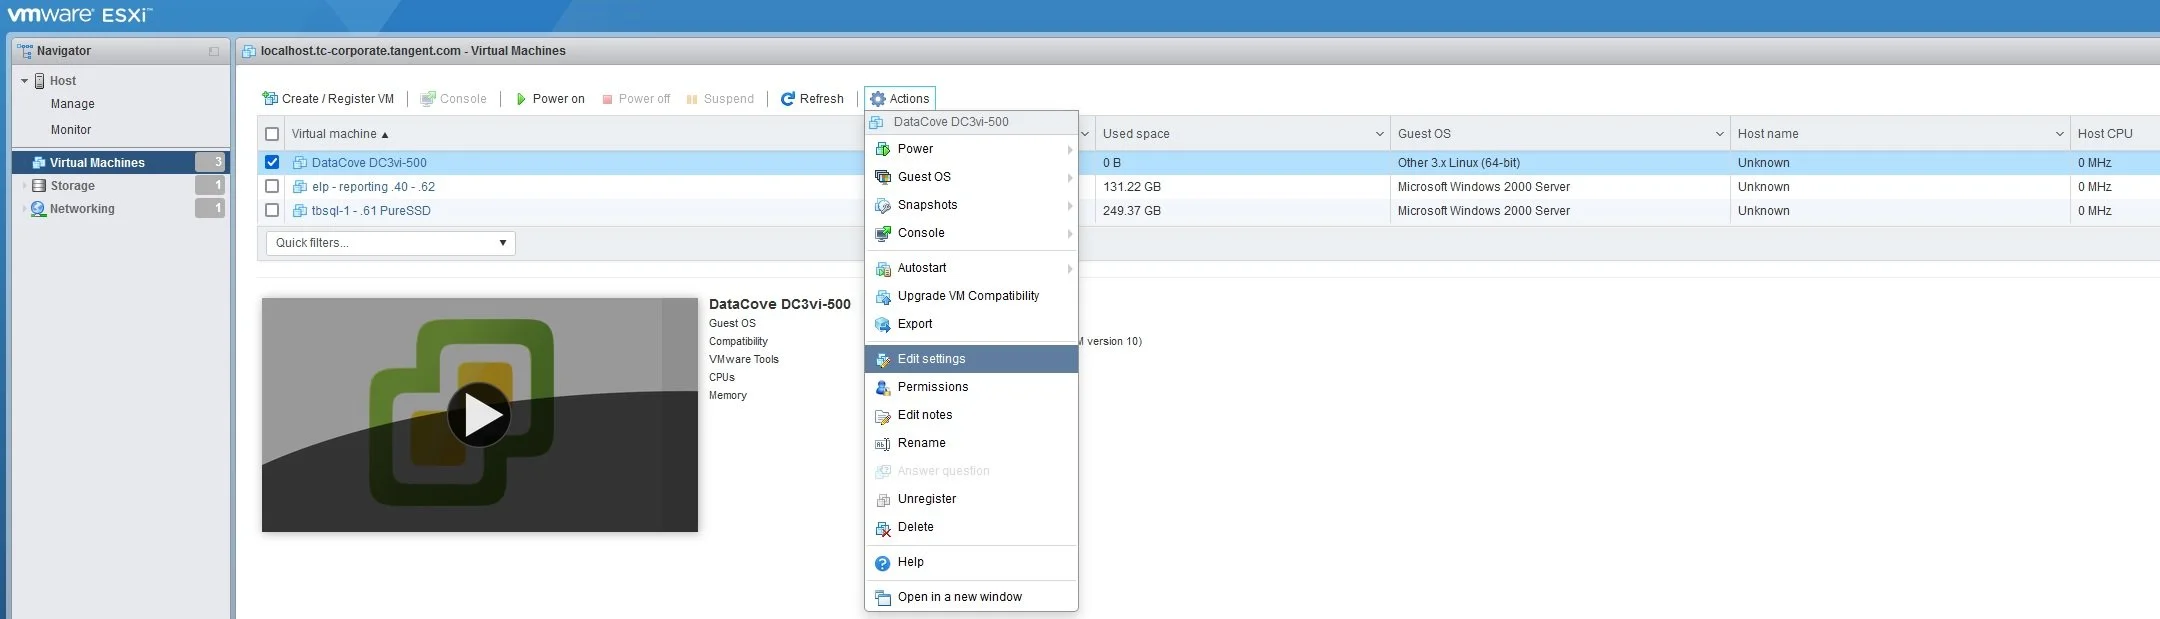Screen dimensions: 2160x619
Task: Click the Actions gear icon
Action: pos(878,99)
